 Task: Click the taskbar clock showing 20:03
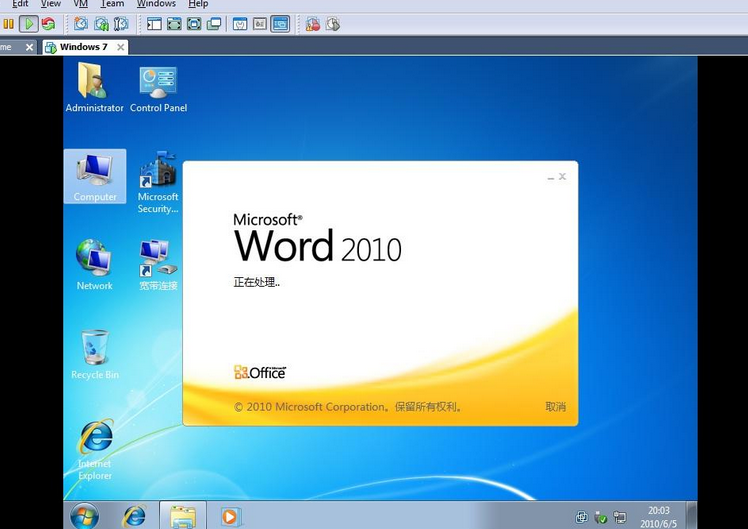(658, 517)
